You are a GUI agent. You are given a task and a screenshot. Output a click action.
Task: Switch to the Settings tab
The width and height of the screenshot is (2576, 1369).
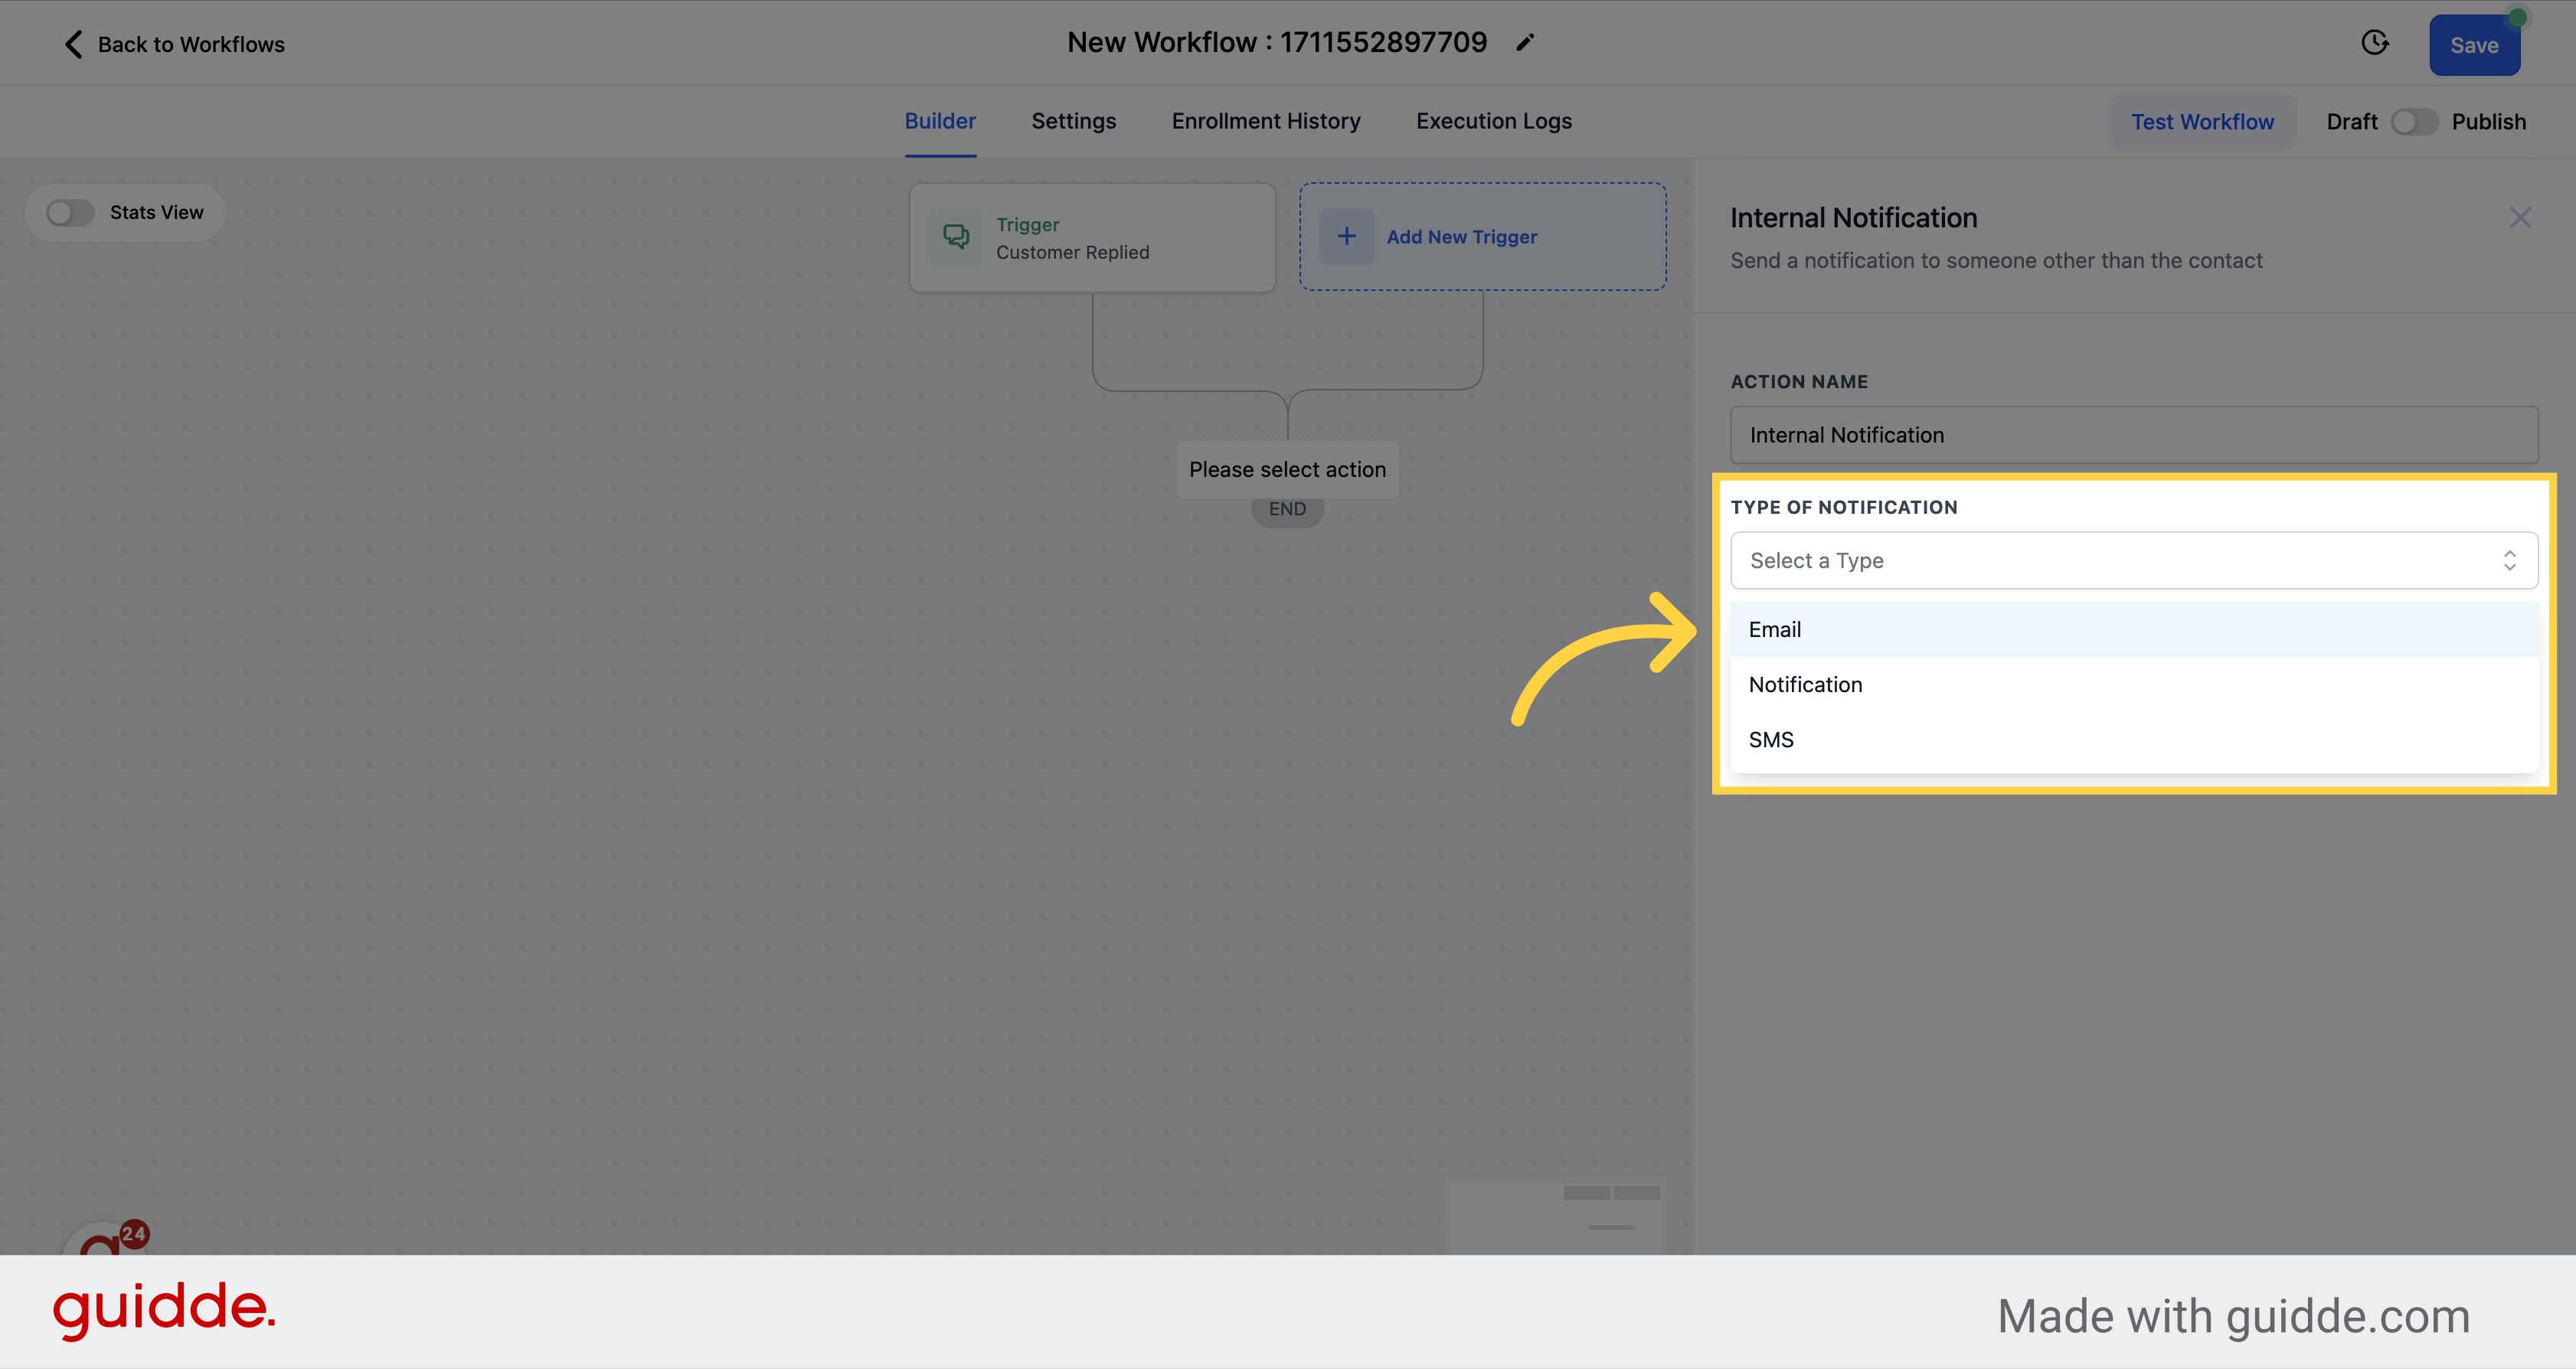1074,121
